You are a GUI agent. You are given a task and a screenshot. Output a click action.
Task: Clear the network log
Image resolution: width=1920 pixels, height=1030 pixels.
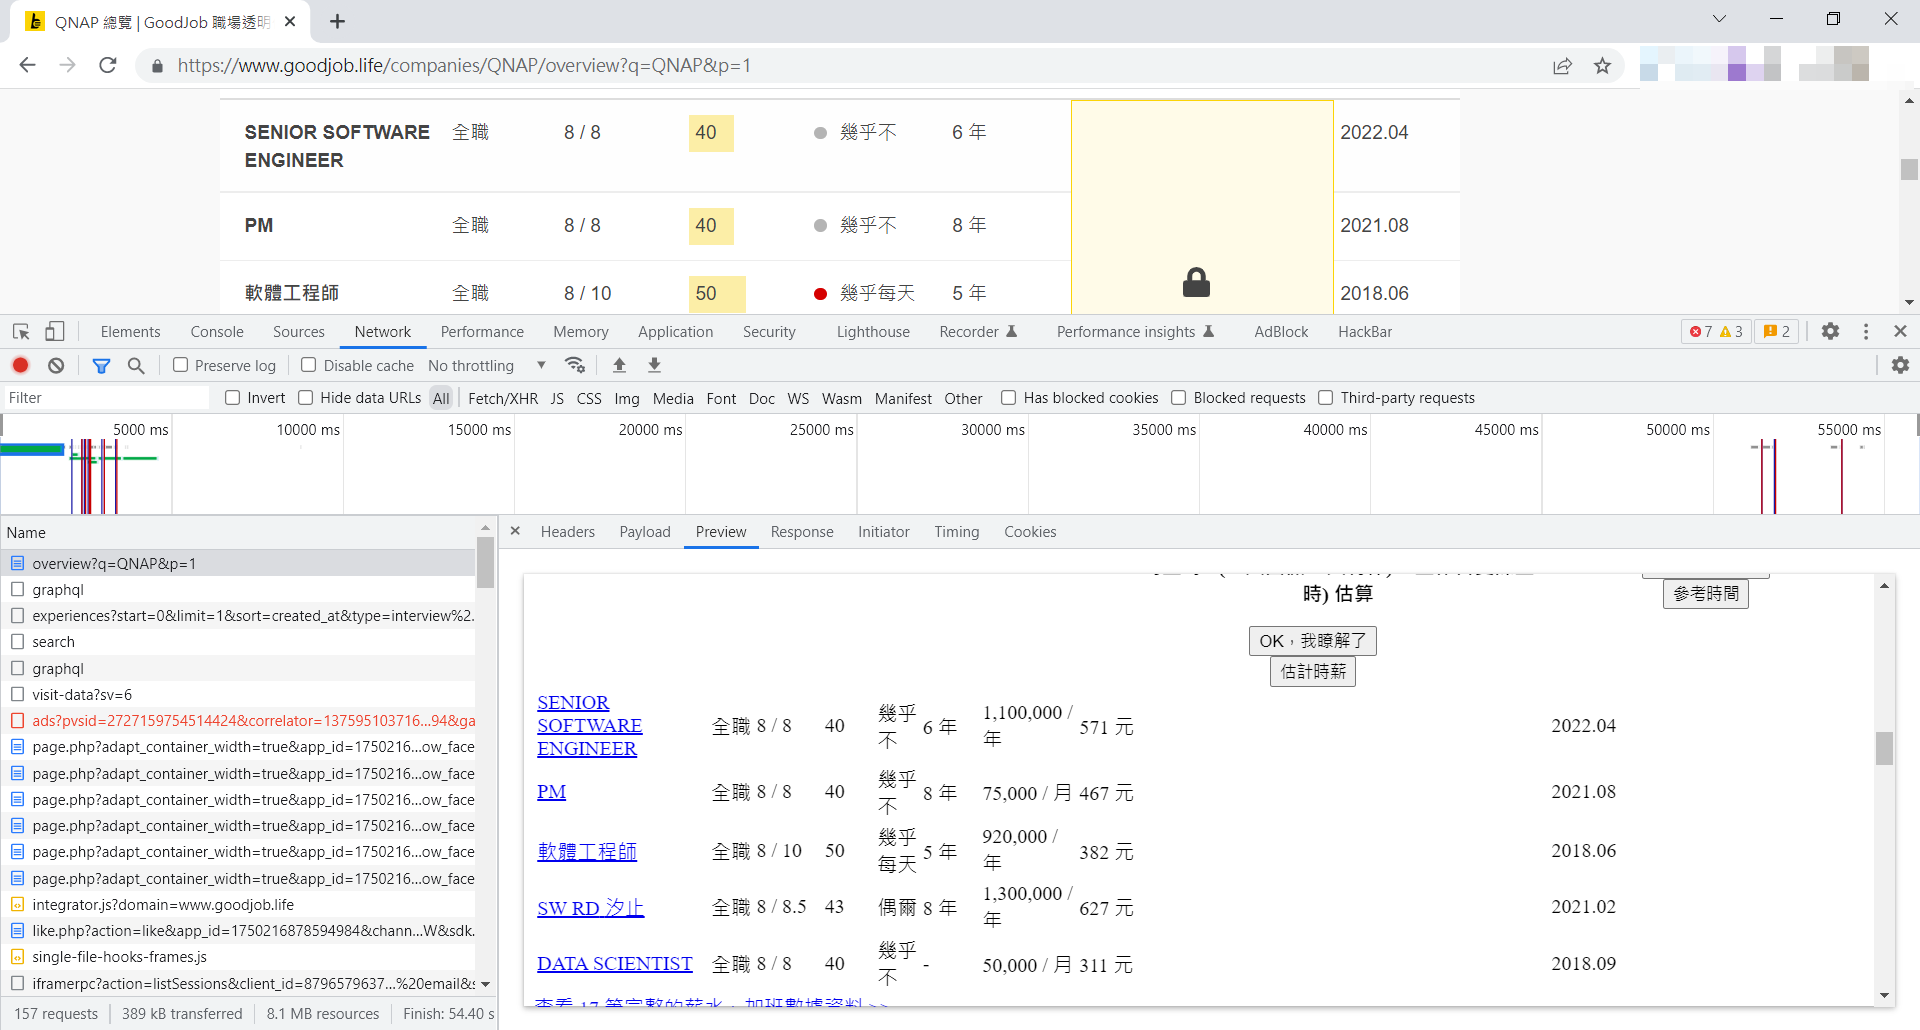[56, 365]
